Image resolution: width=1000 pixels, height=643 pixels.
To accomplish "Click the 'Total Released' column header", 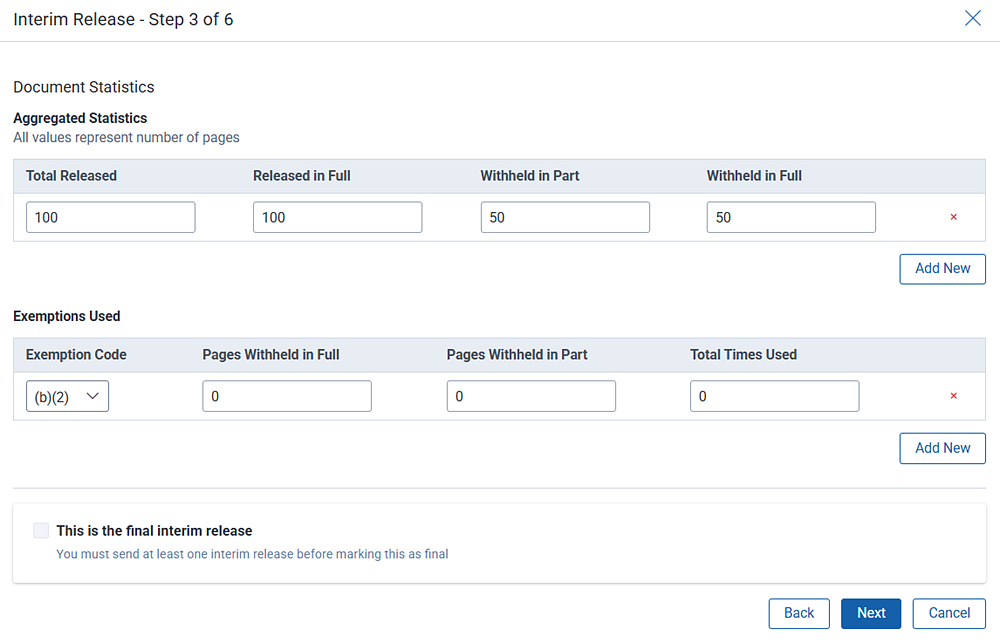I will [71, 176].
